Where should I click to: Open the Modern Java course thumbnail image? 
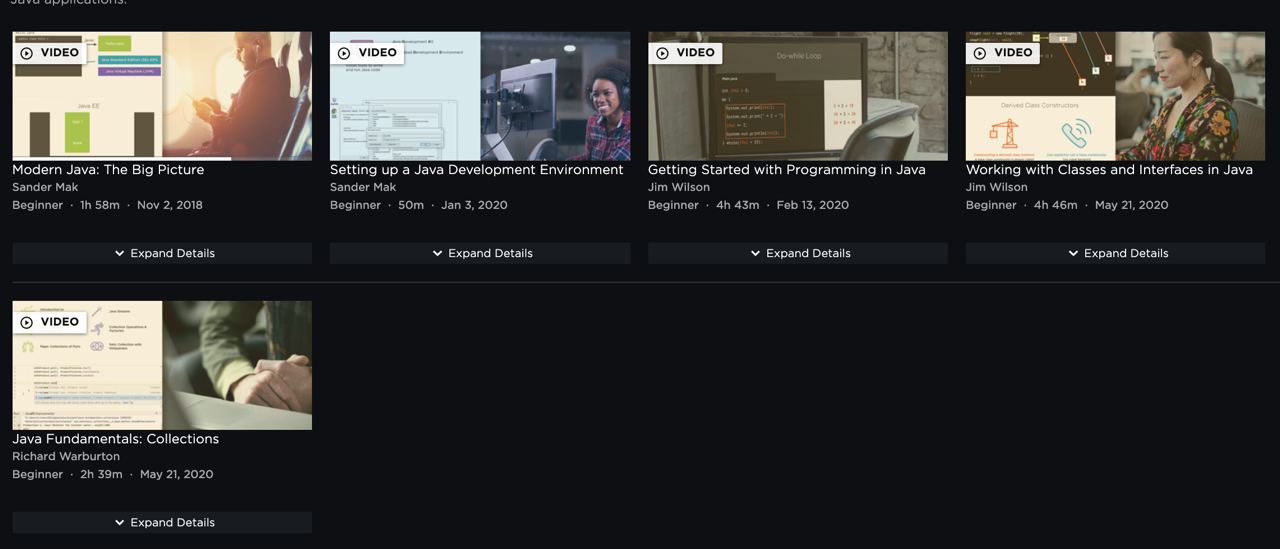click(x=162, y=96)
